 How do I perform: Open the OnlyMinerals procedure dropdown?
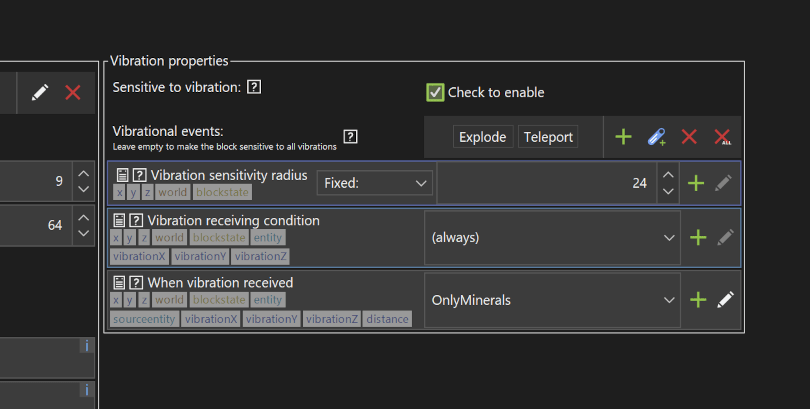pyautogui.click(x=552, y=300)
